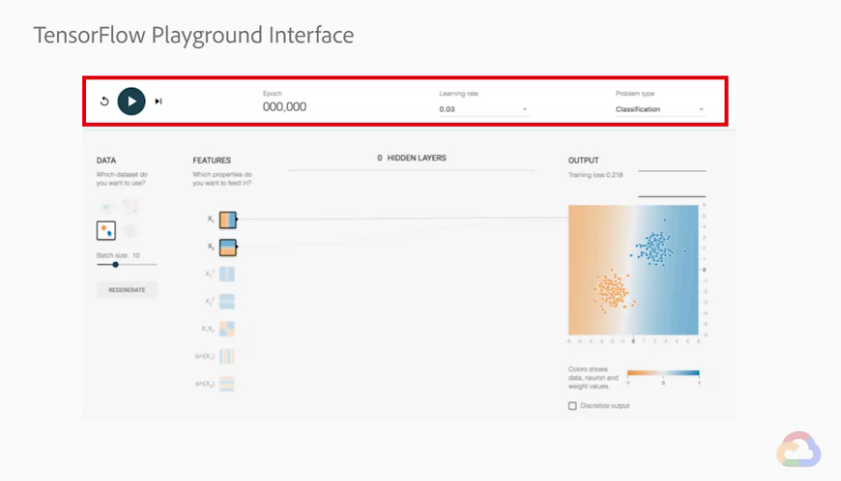The height and width of the screenshot is (481, 841).
Task: Click the Epoch counter 000,000
Action: tap(284, 107)
